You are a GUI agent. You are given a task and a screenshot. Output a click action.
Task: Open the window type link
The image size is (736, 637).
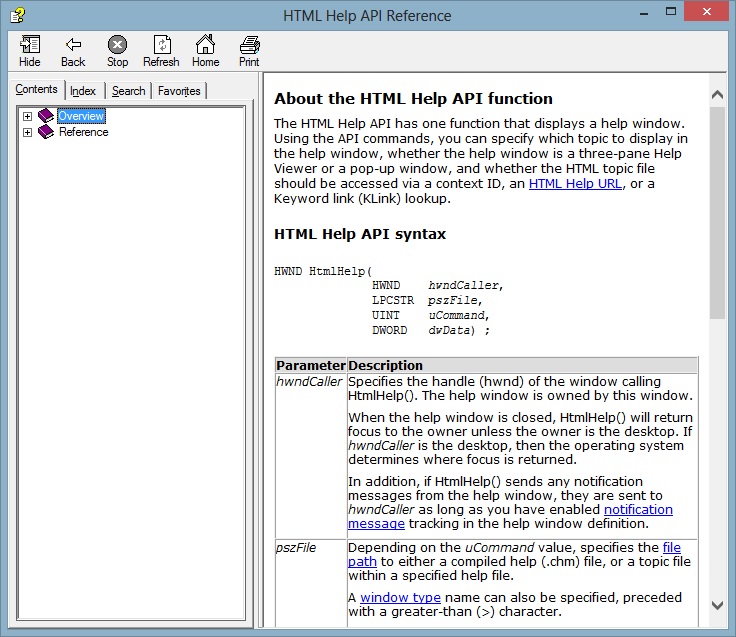click(x=400, y=598)
